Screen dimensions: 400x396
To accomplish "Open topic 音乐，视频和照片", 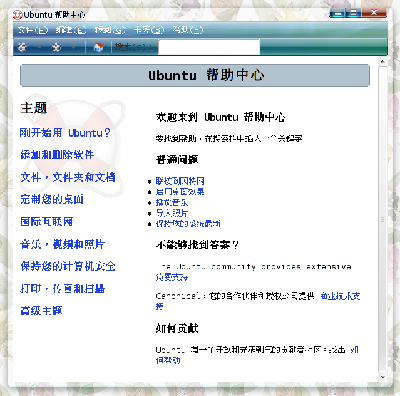I will click(x=62, y=244).
